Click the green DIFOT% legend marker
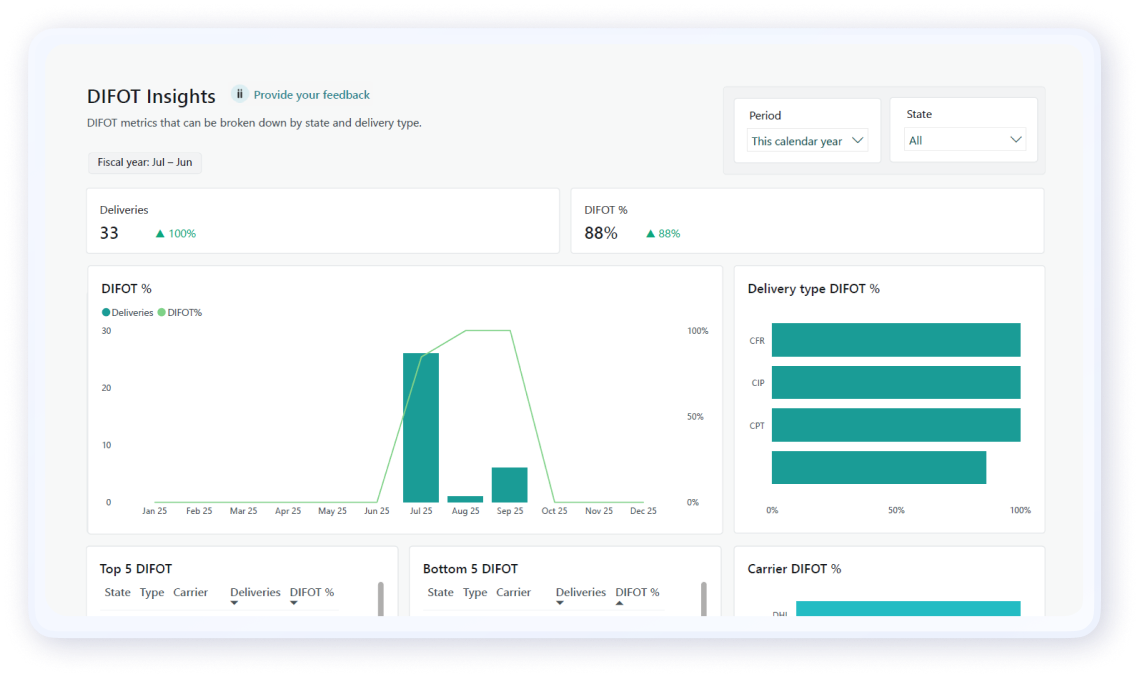 pos(159,312)
